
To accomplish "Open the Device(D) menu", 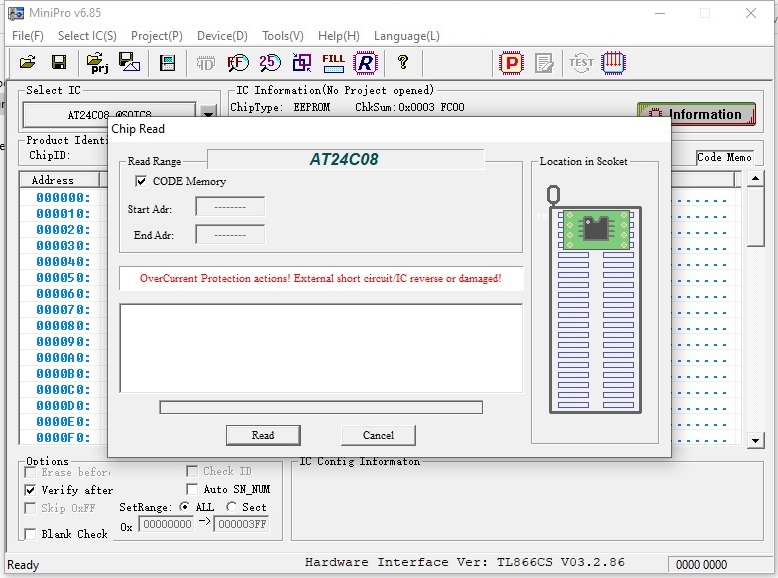I will pos(222,36).
